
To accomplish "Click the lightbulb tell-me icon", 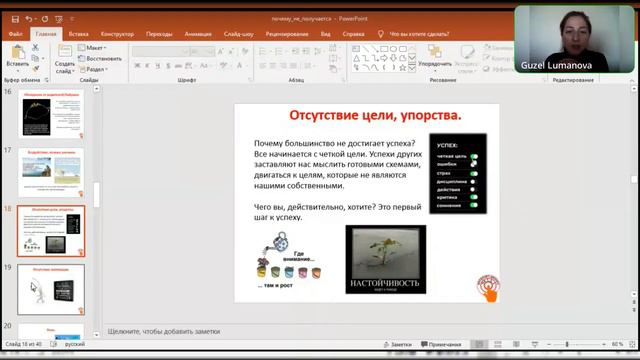I will (380, 34).
